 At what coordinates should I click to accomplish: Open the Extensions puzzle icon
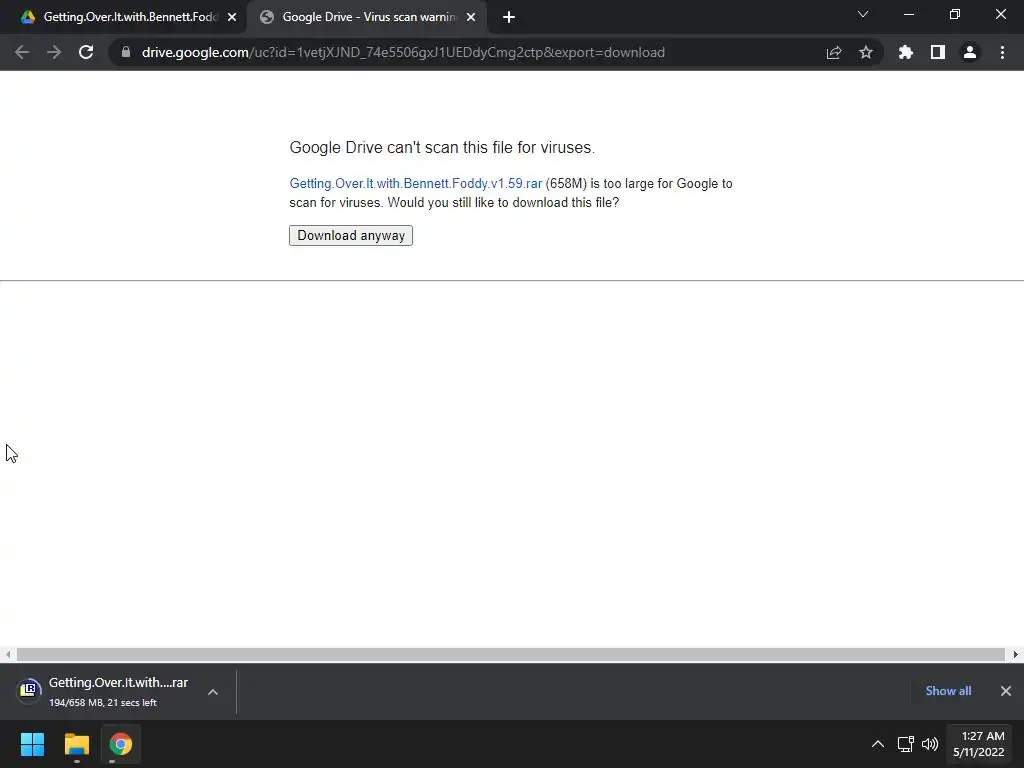(x=905, y=52)
